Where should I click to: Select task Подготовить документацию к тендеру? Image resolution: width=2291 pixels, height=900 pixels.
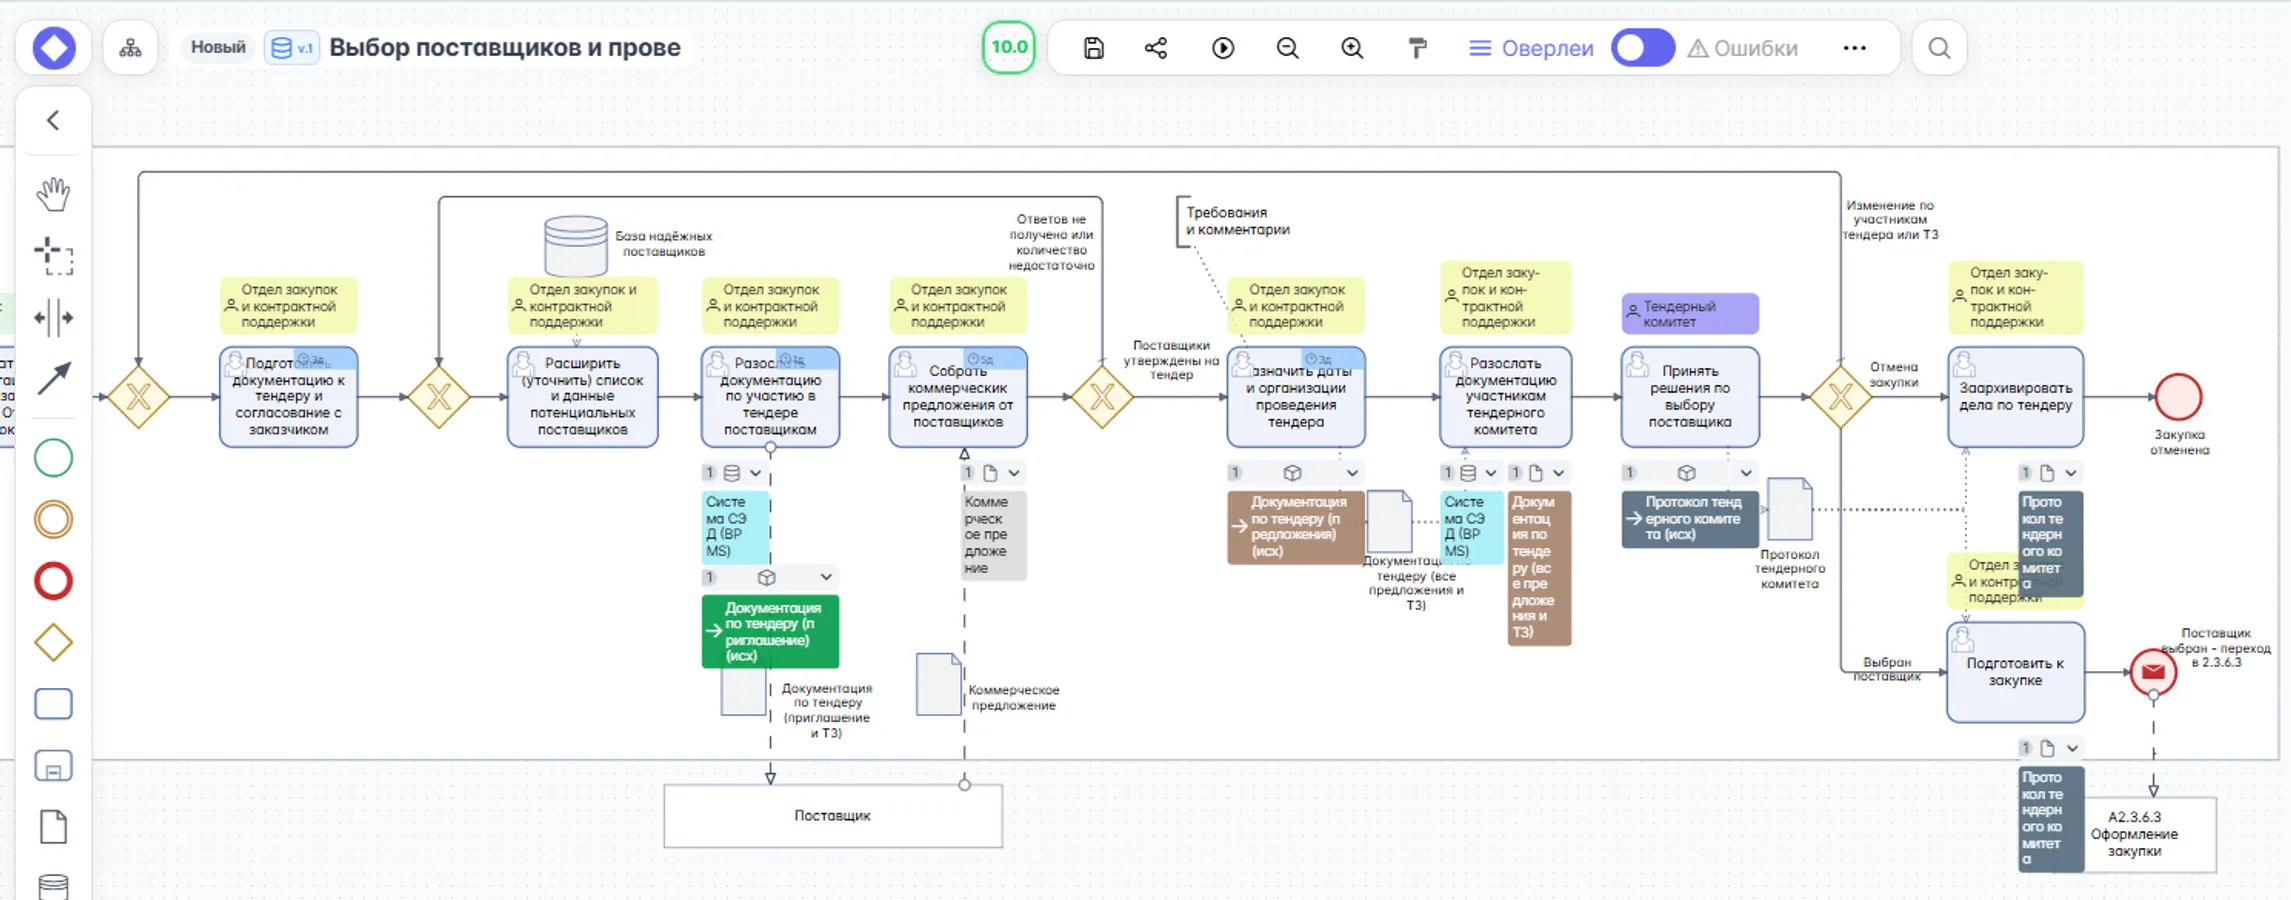pos(289,397)
